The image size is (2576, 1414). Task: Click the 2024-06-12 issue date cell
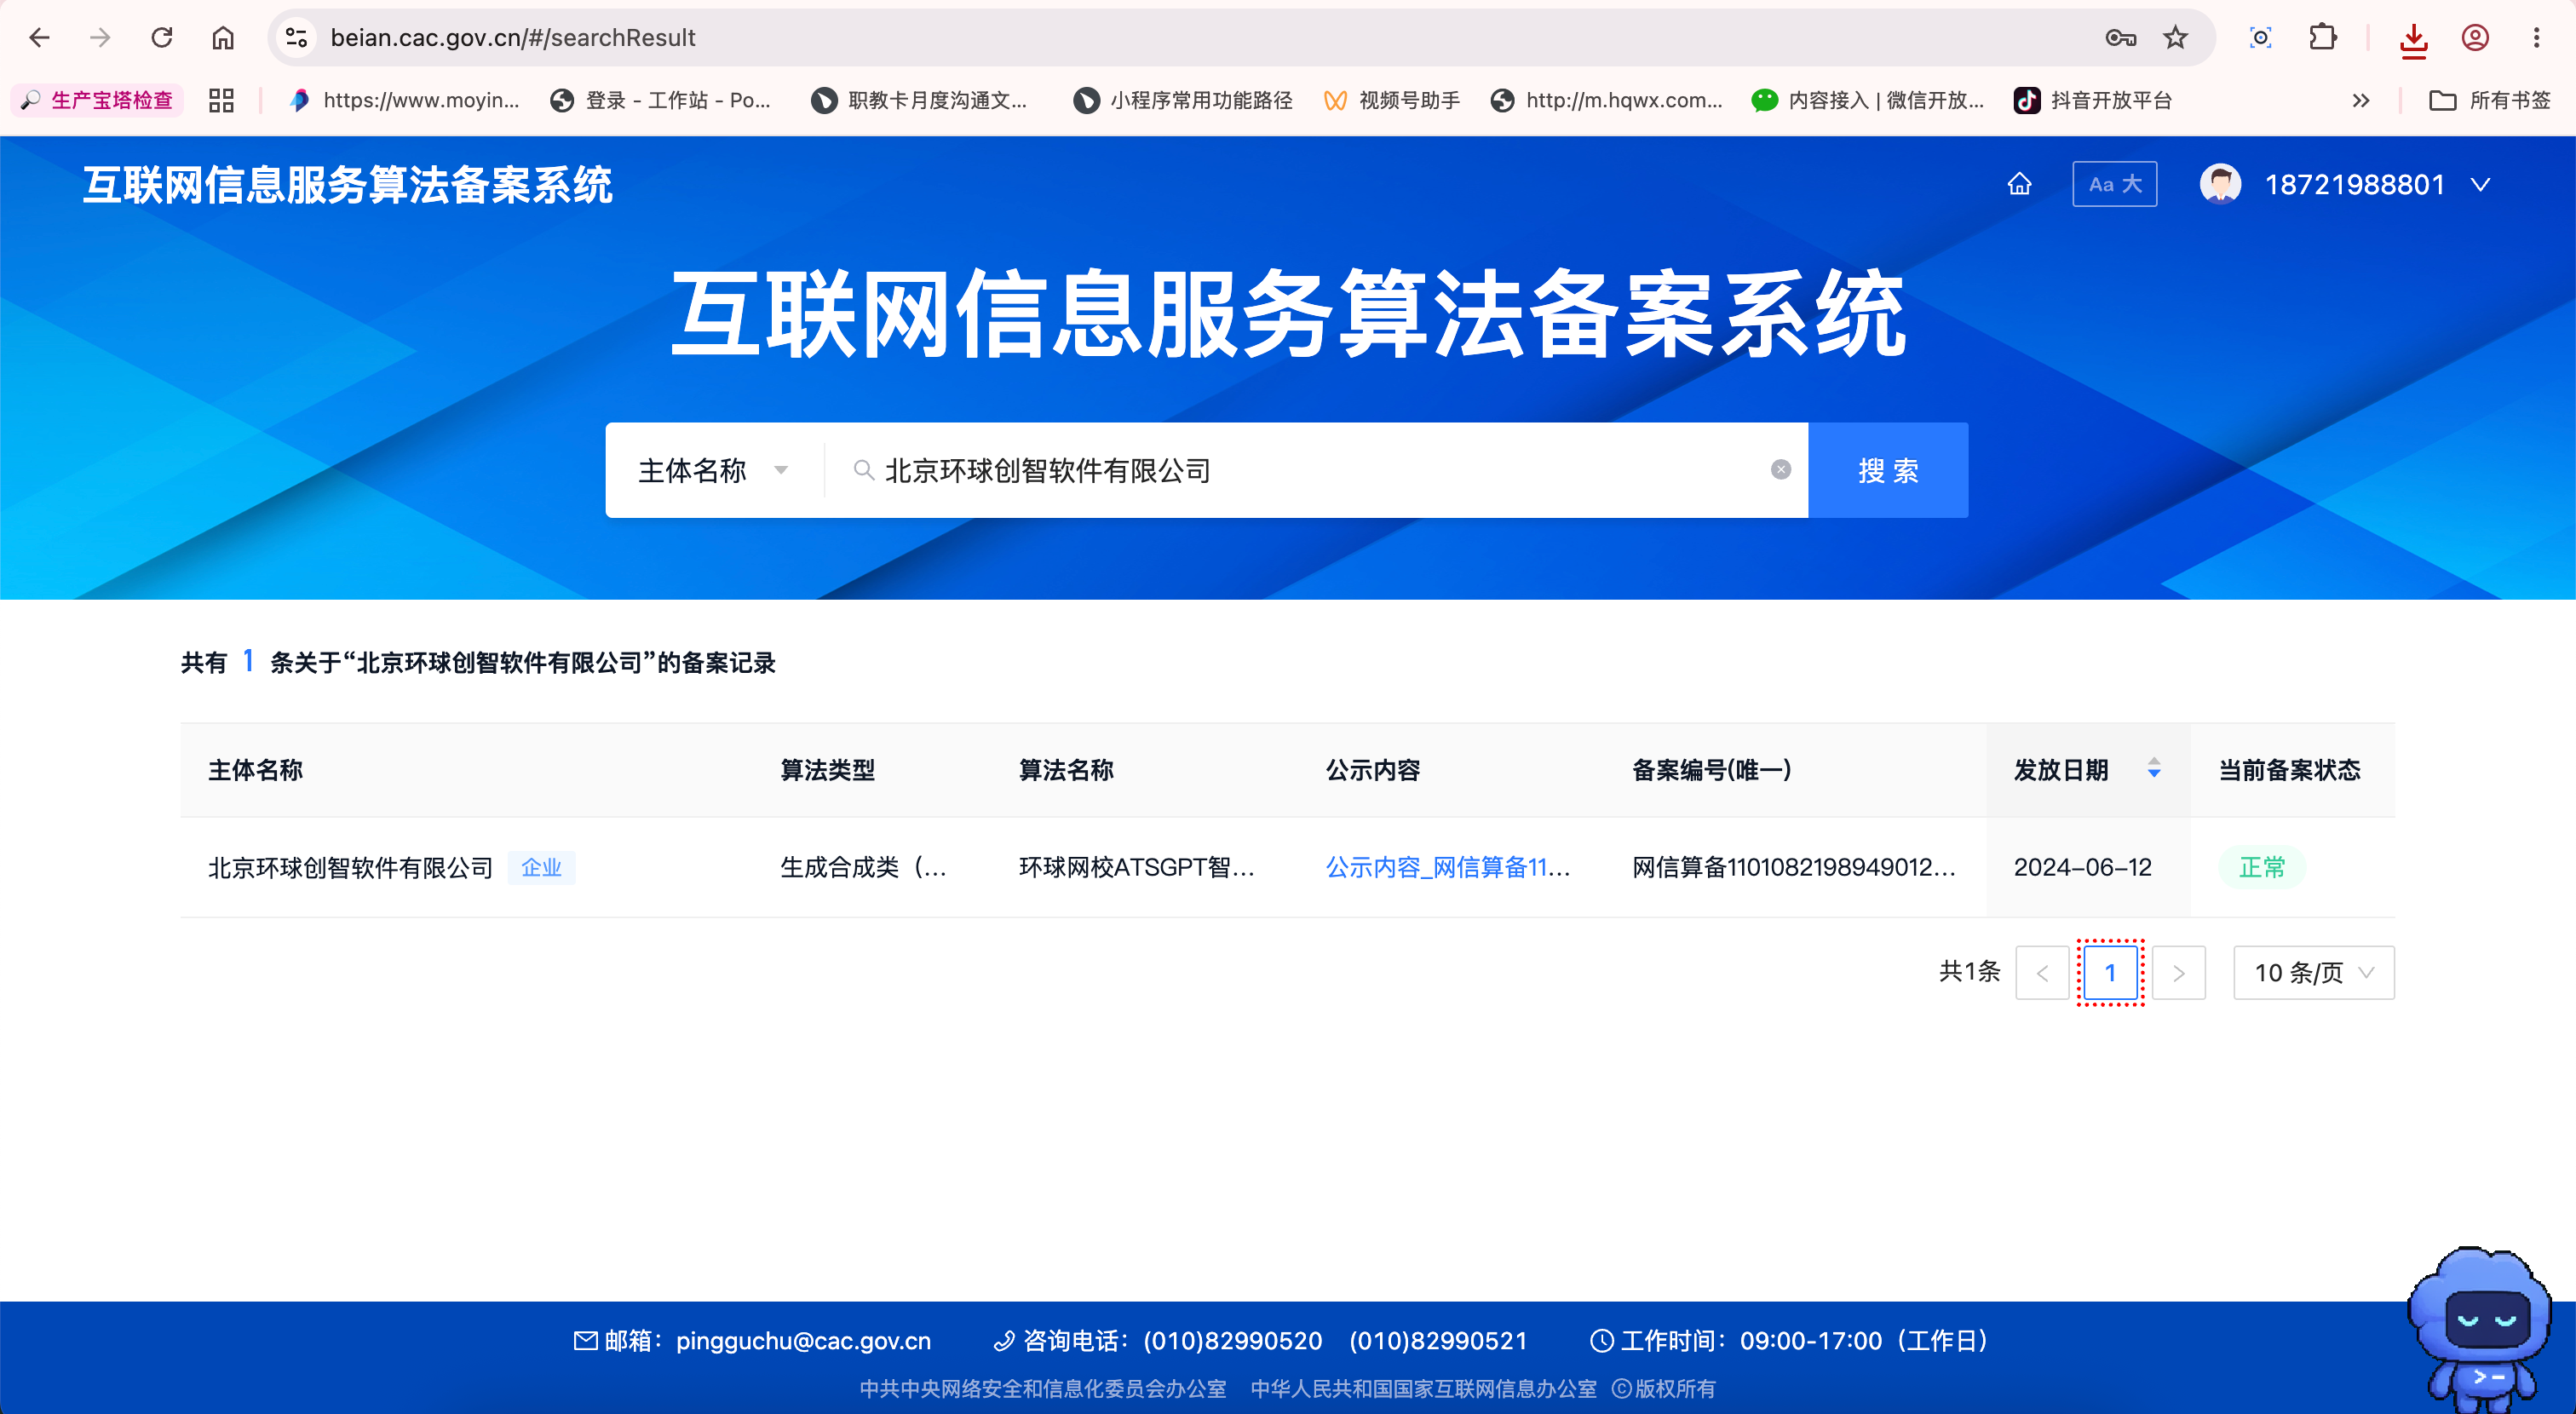[x=2082, y=867]
